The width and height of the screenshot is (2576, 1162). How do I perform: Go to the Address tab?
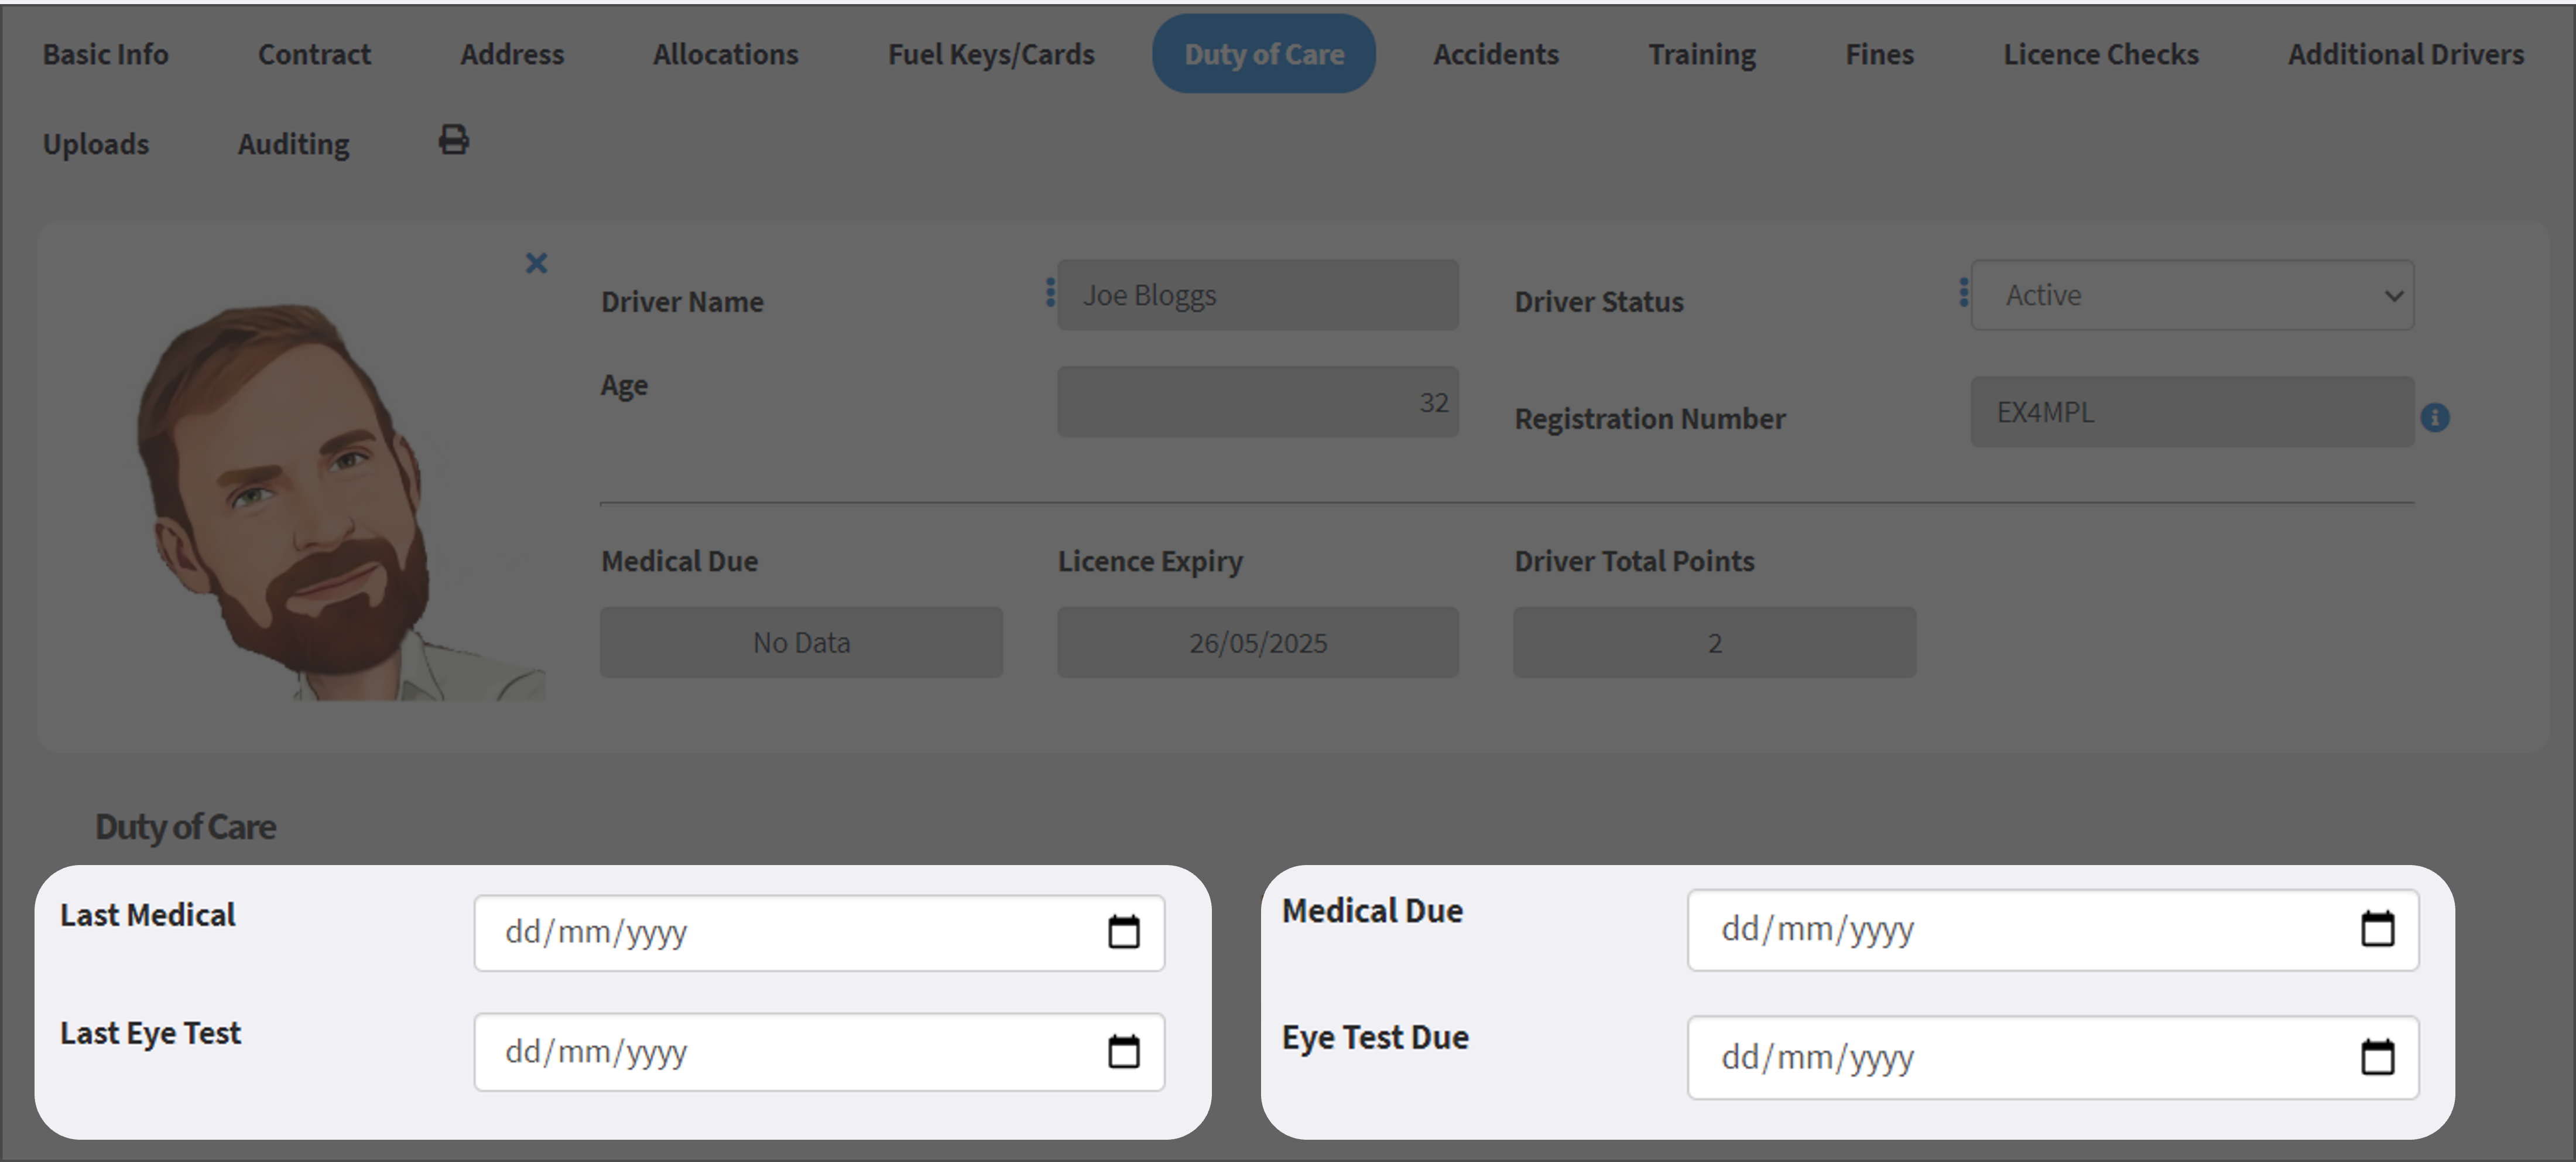click(512, 54)
